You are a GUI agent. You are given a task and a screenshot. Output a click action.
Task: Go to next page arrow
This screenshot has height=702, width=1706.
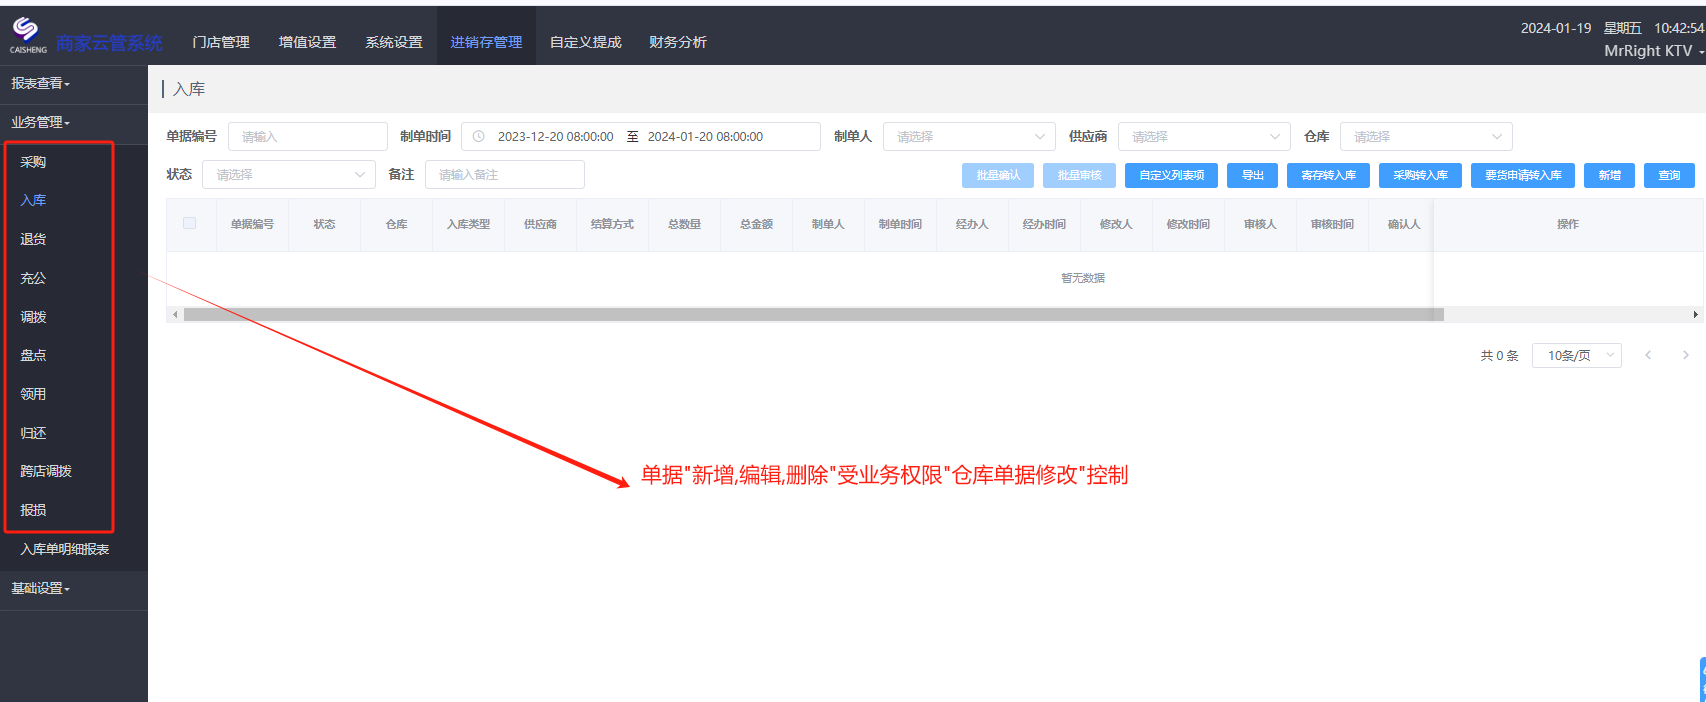tap(1686, 355)
